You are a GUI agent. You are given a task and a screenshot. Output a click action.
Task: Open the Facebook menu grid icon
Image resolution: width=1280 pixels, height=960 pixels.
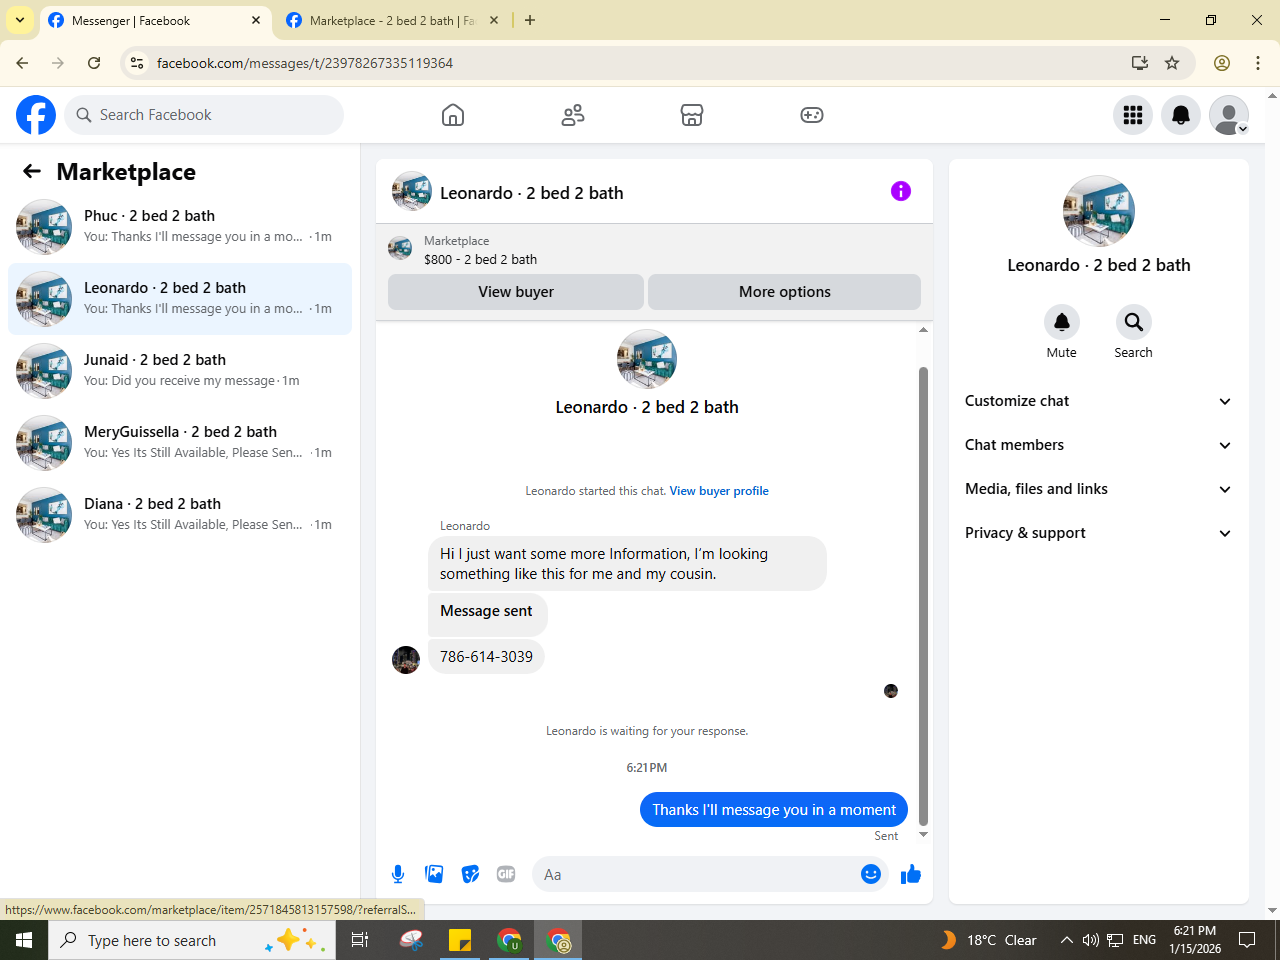[1133, 115]
